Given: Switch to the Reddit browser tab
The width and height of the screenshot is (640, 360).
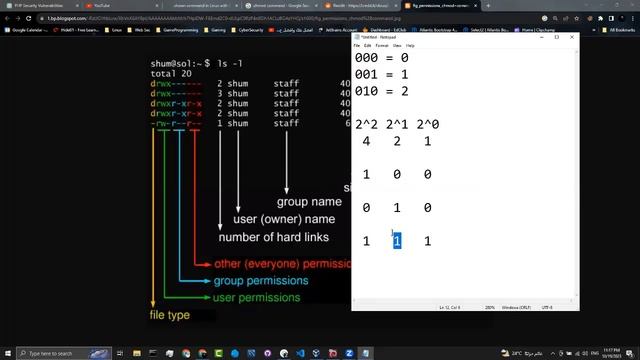Looking at the screenshot, I should click(x=361, y=6).
